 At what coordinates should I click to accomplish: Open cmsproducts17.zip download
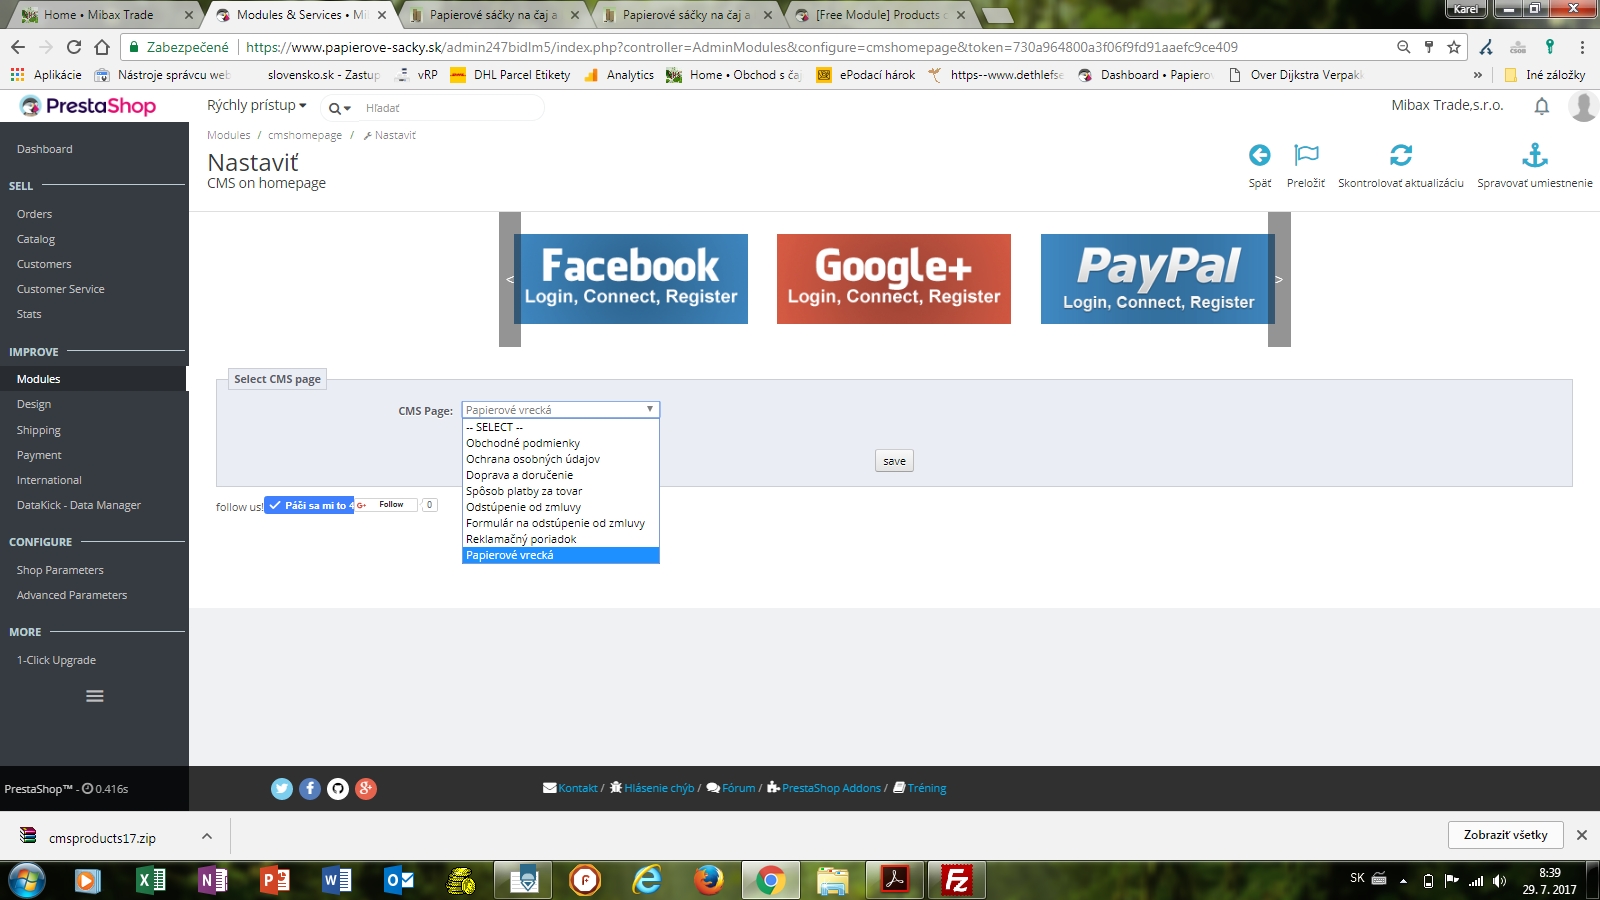(x=102, y=838)
